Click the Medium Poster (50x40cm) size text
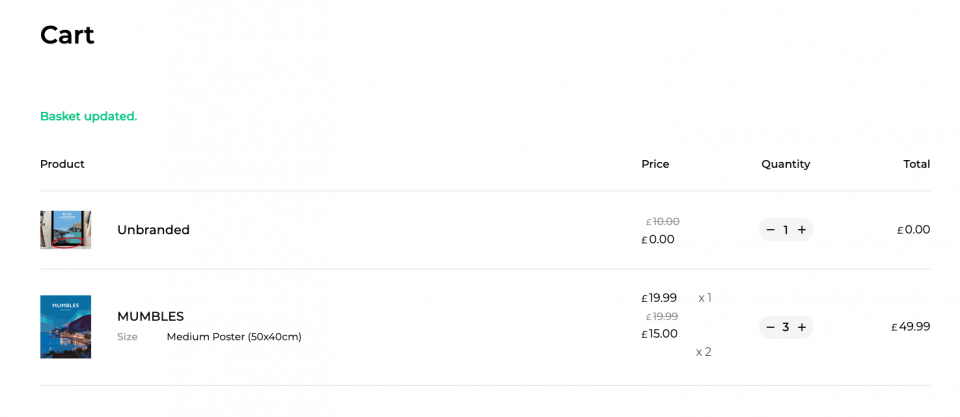 [234, 337]
